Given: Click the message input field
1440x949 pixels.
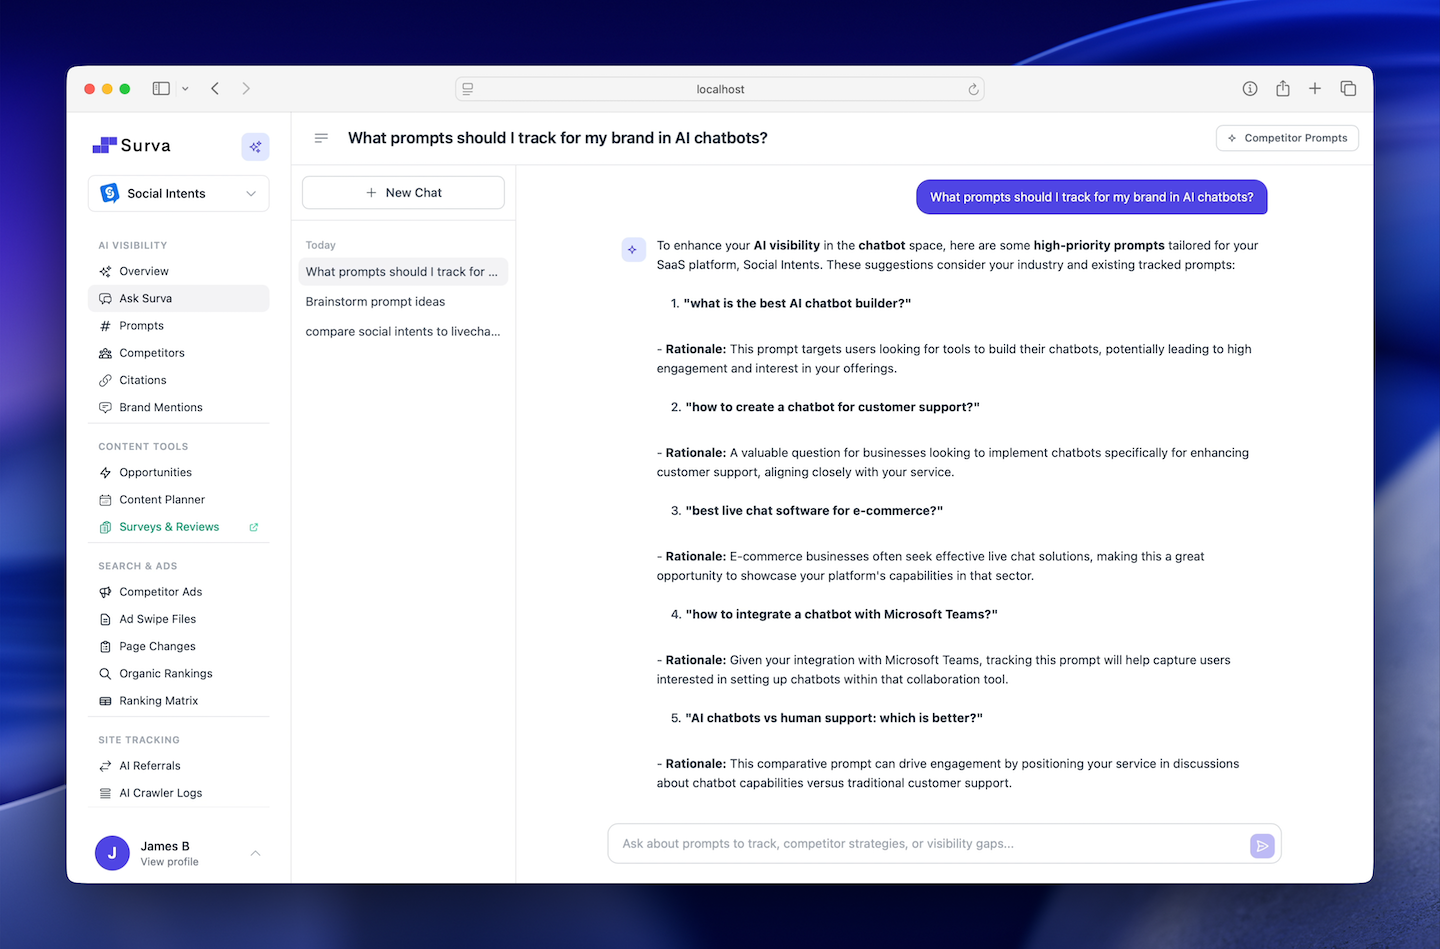Looking at the screenshot, I should [x=900, y=843].
